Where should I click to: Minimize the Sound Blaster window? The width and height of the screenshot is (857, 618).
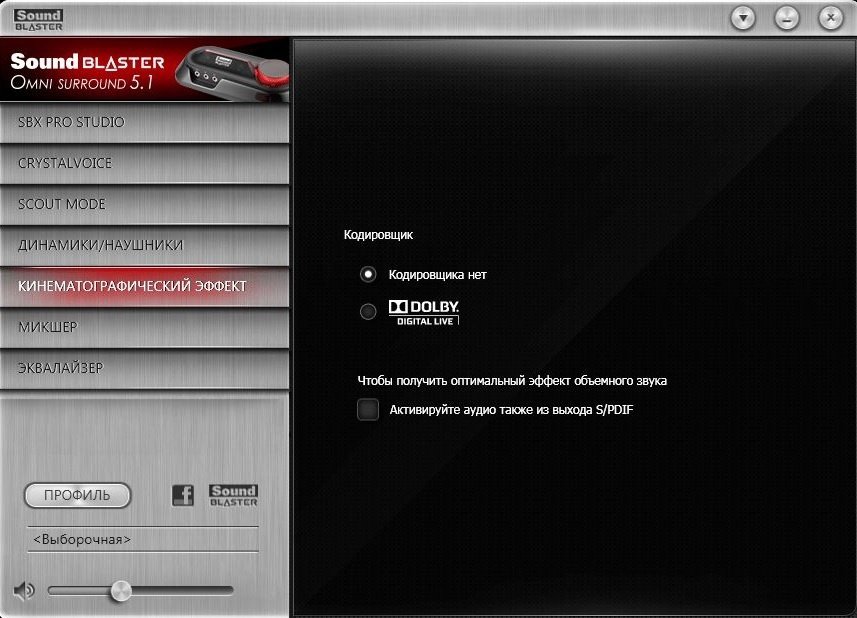click(786, 19)
